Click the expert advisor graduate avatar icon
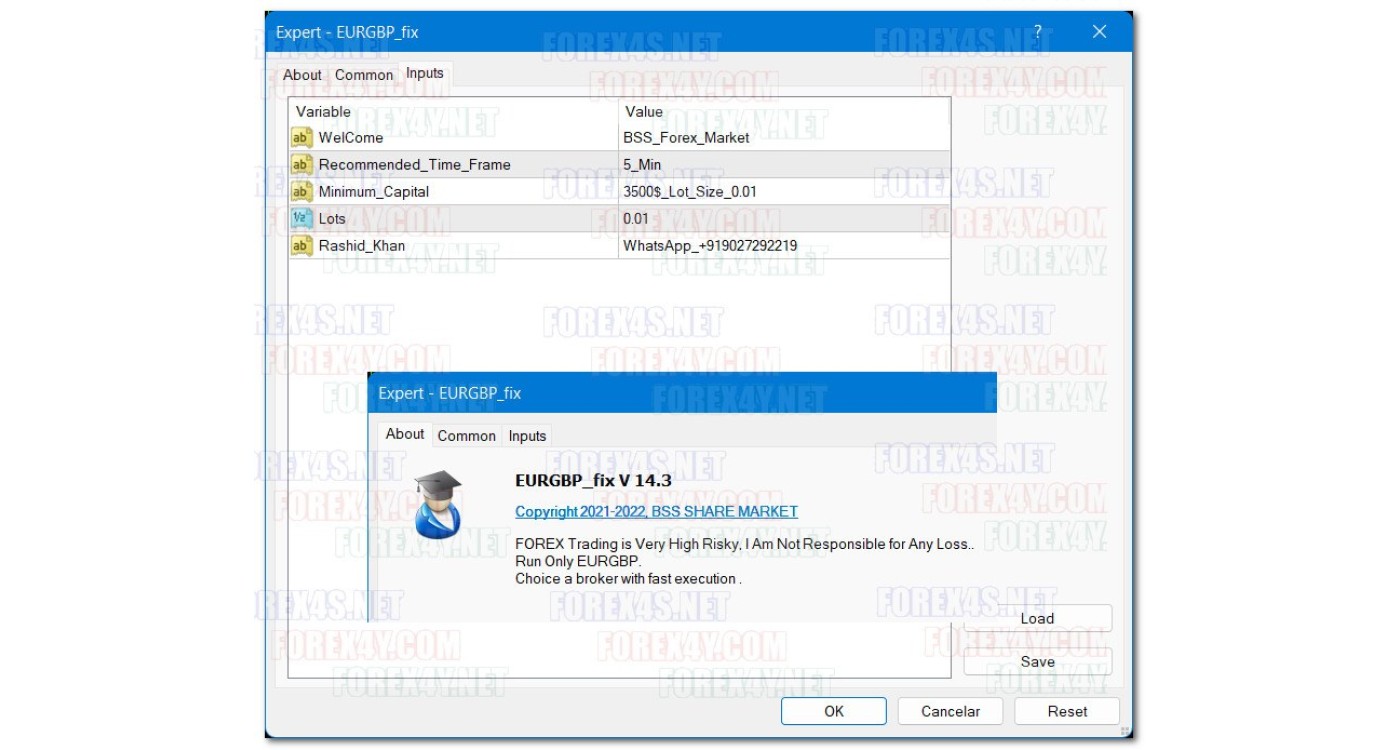 (438, 503)
